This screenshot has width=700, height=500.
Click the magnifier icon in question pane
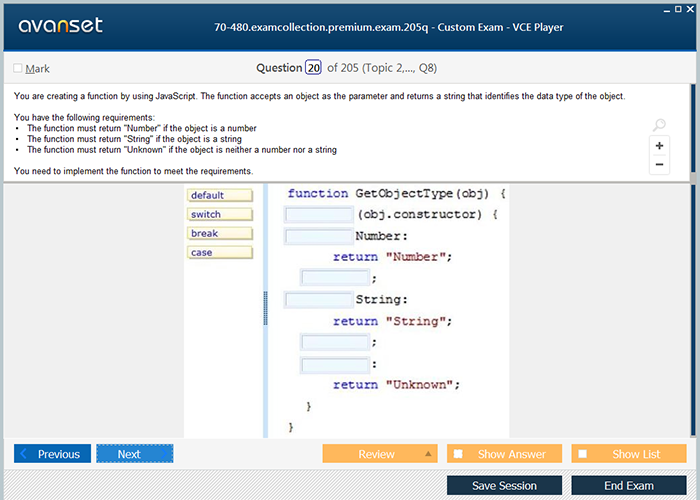pos(659,125)
